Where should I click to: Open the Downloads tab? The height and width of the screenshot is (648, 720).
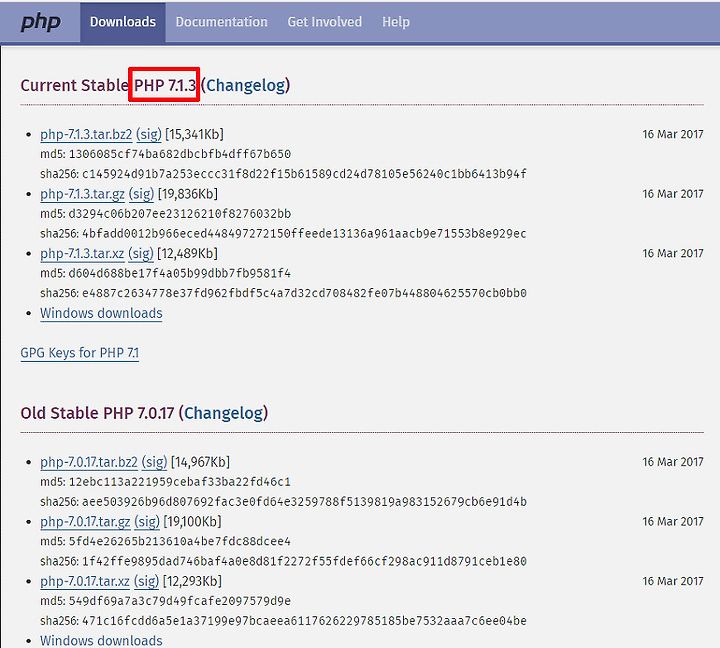123,22
